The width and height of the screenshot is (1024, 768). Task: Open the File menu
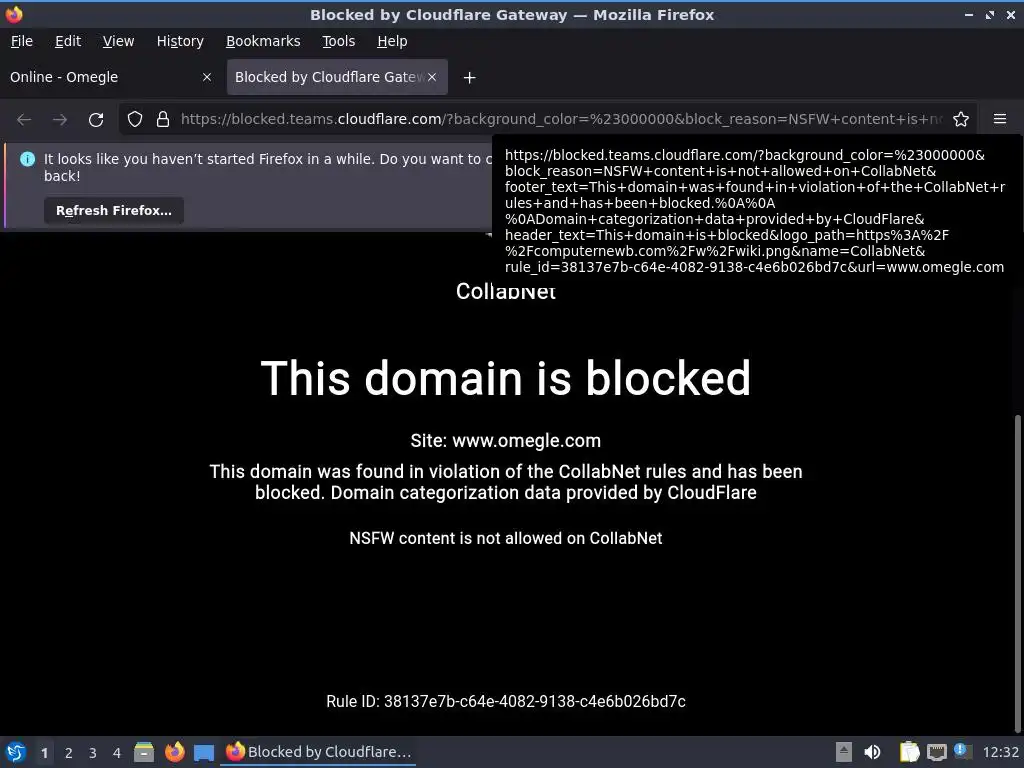click(x=22, y=41)
